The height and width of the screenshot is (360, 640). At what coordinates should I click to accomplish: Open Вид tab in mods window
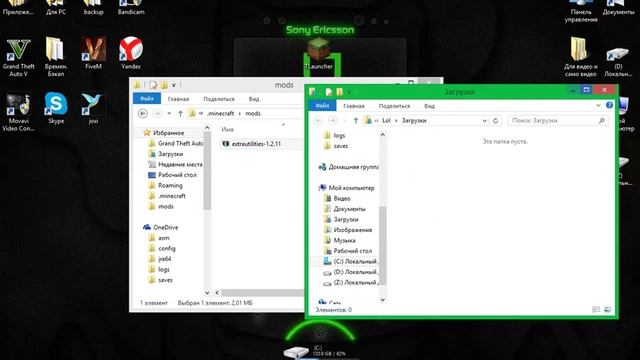[254, 99]
